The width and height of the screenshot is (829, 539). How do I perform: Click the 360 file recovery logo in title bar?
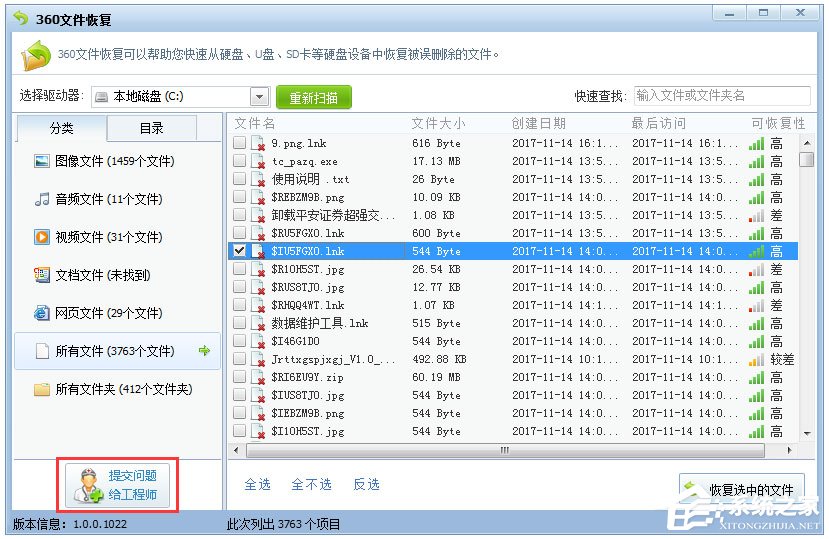click(21, 19)
